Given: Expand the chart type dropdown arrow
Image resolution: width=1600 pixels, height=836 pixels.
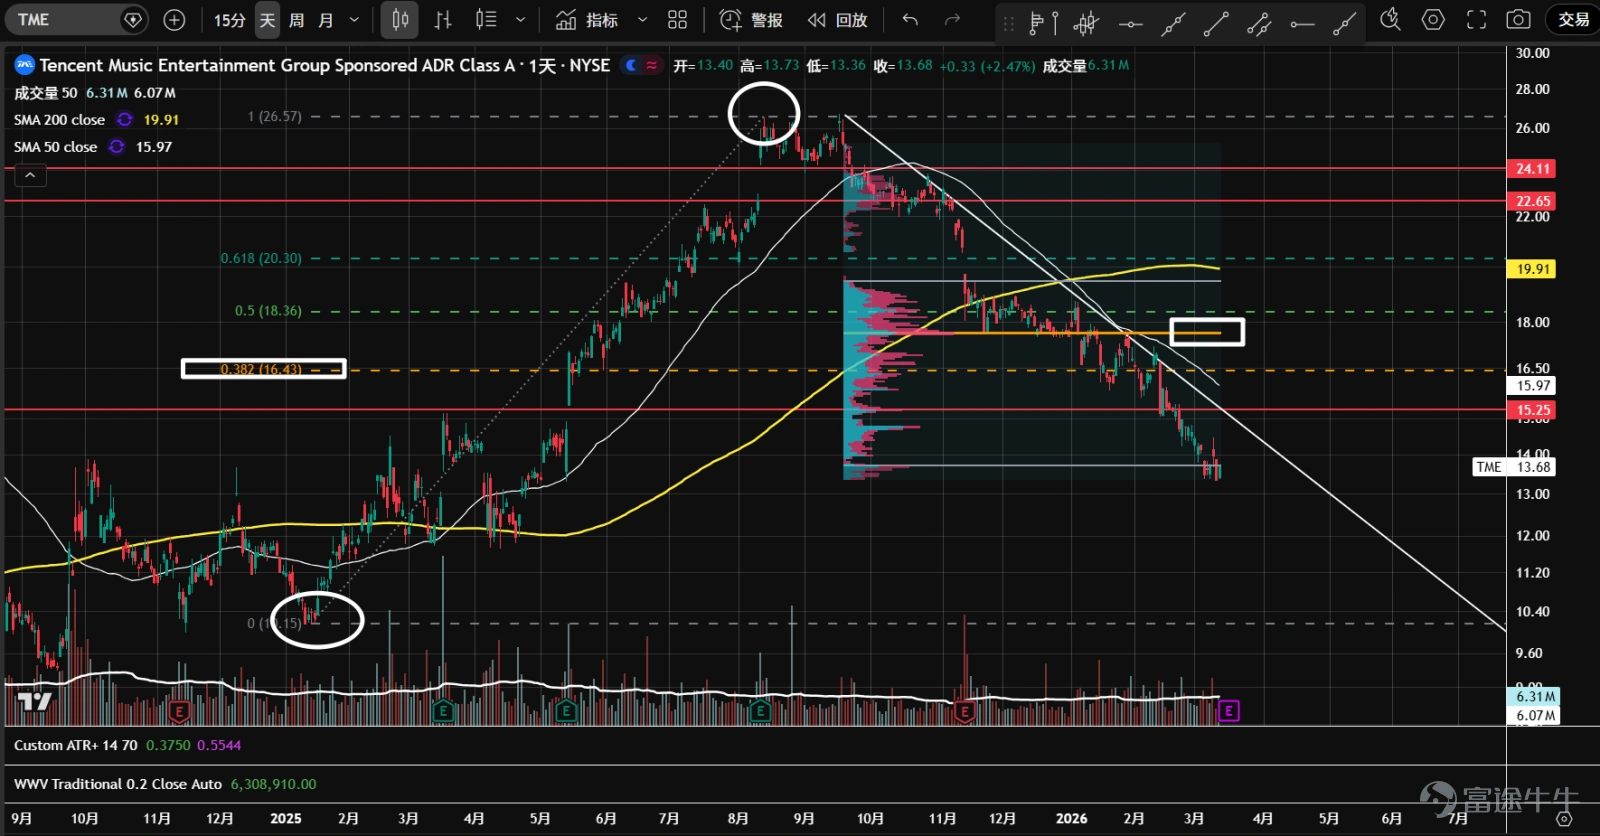Looking at the screenshot, I should [x=520, y=20].
